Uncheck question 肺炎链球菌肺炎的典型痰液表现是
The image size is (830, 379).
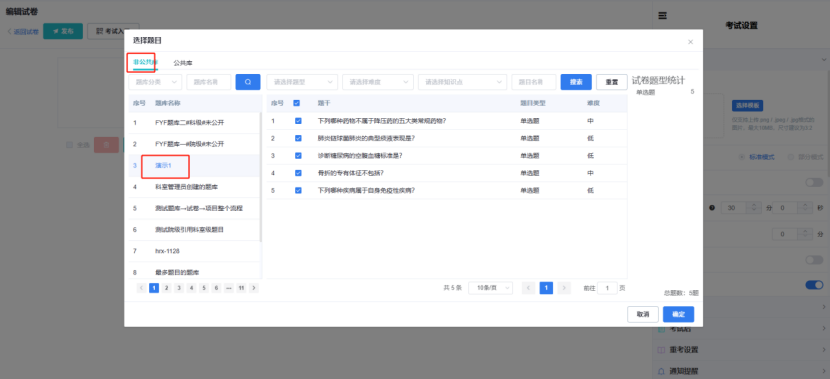pyautogui.click(x=298, y=138)
